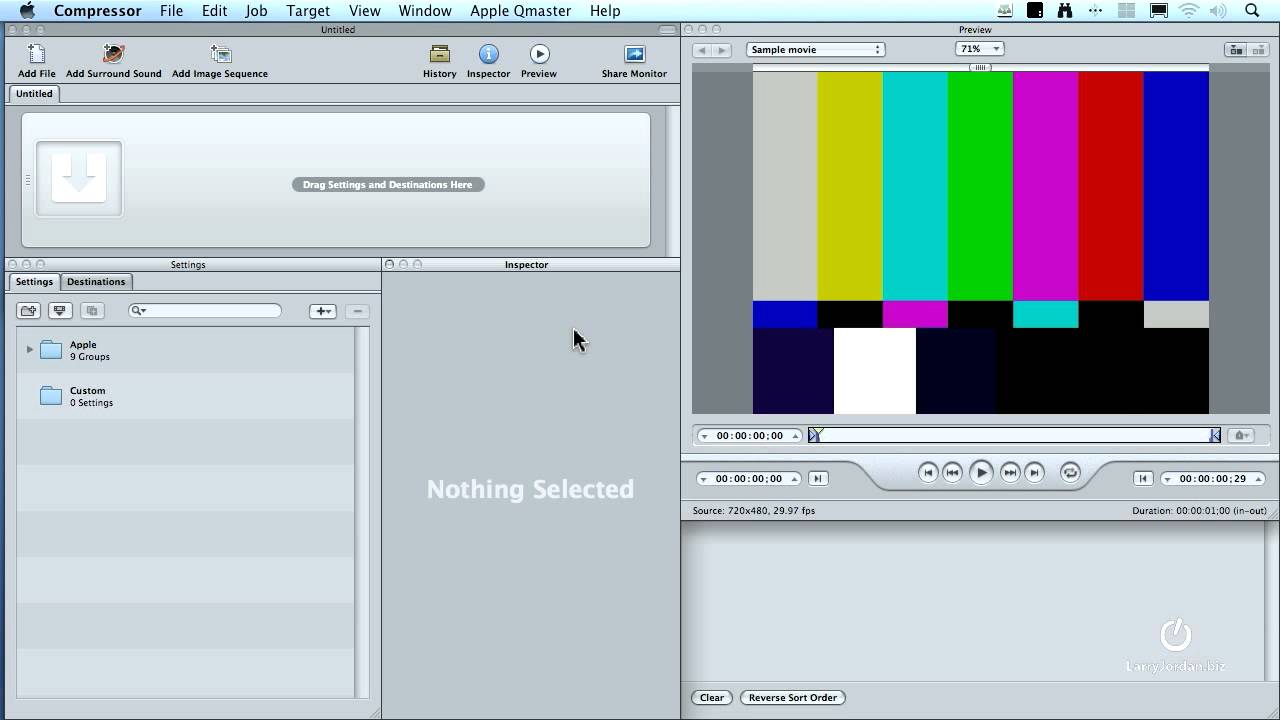Click the duplicate setting button

point(92,311)
